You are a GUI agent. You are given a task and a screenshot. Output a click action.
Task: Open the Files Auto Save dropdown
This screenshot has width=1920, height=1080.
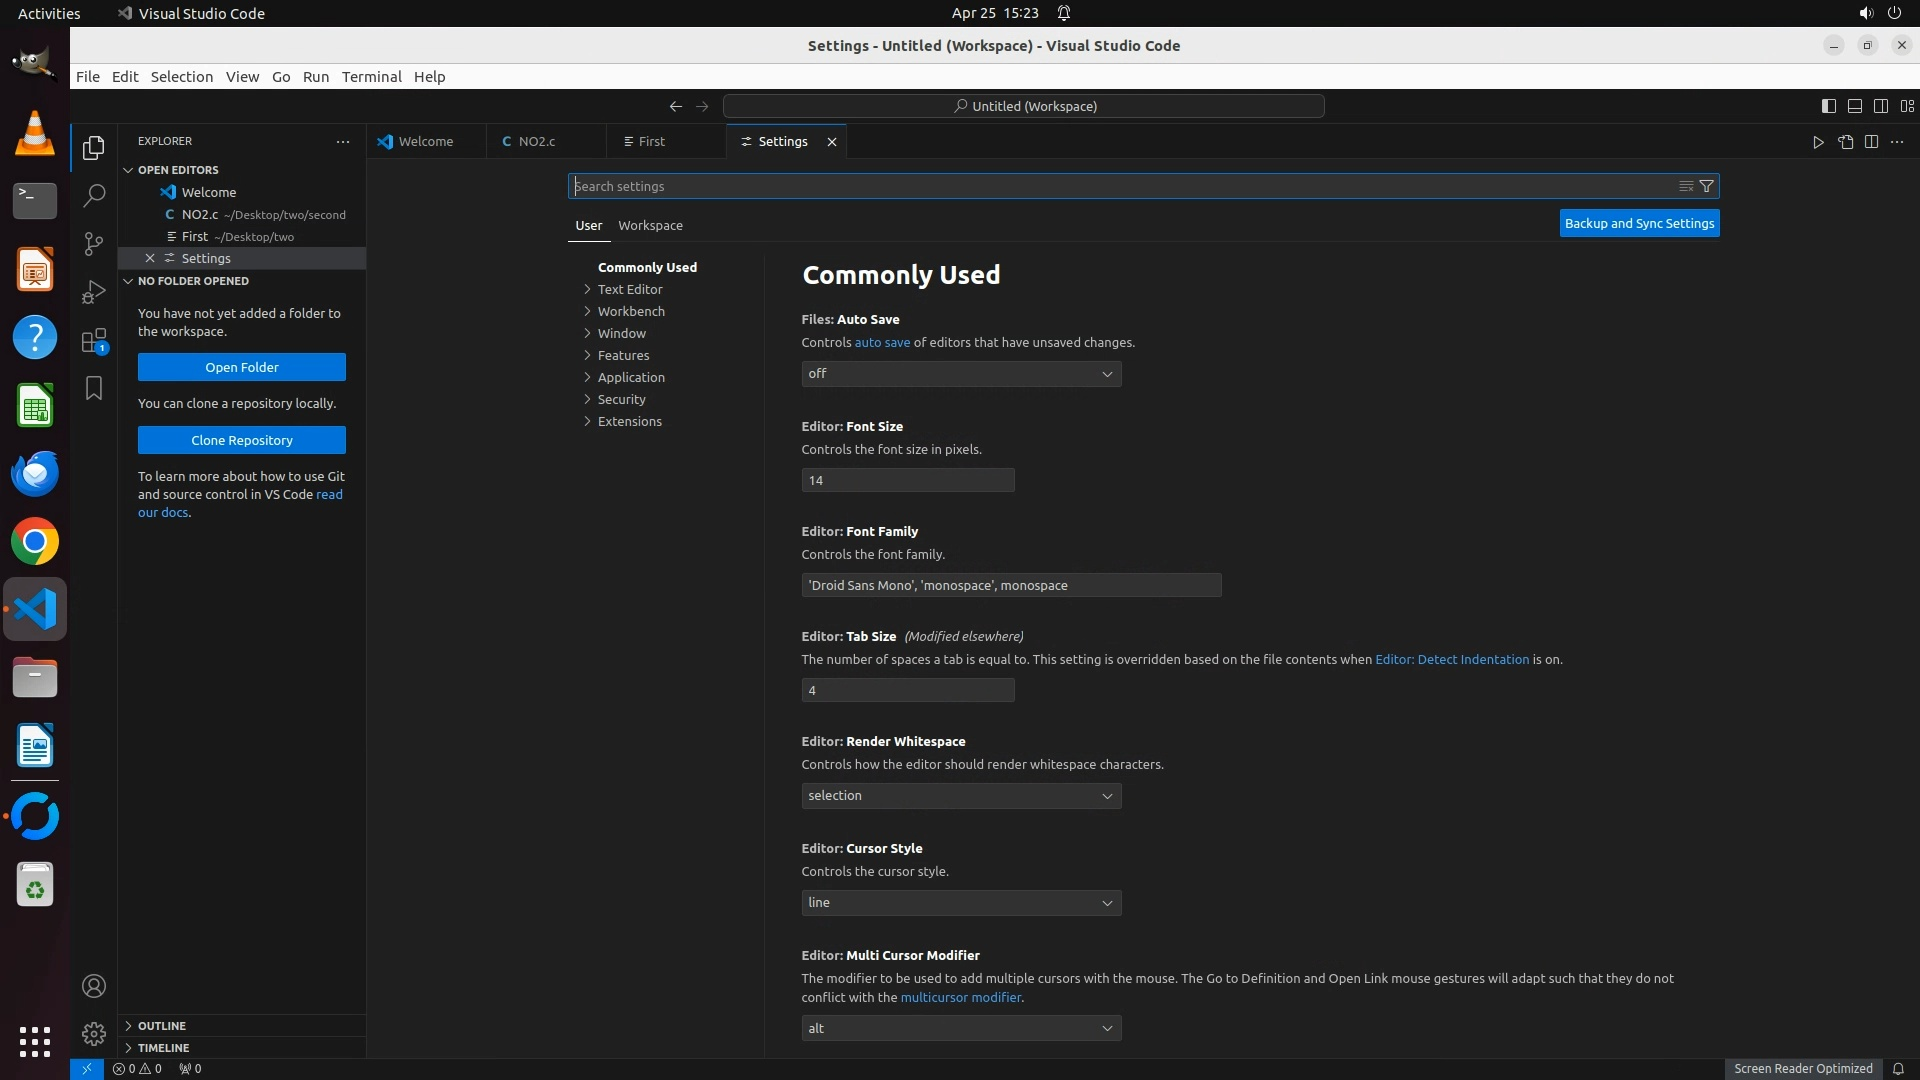click(960, 374)
